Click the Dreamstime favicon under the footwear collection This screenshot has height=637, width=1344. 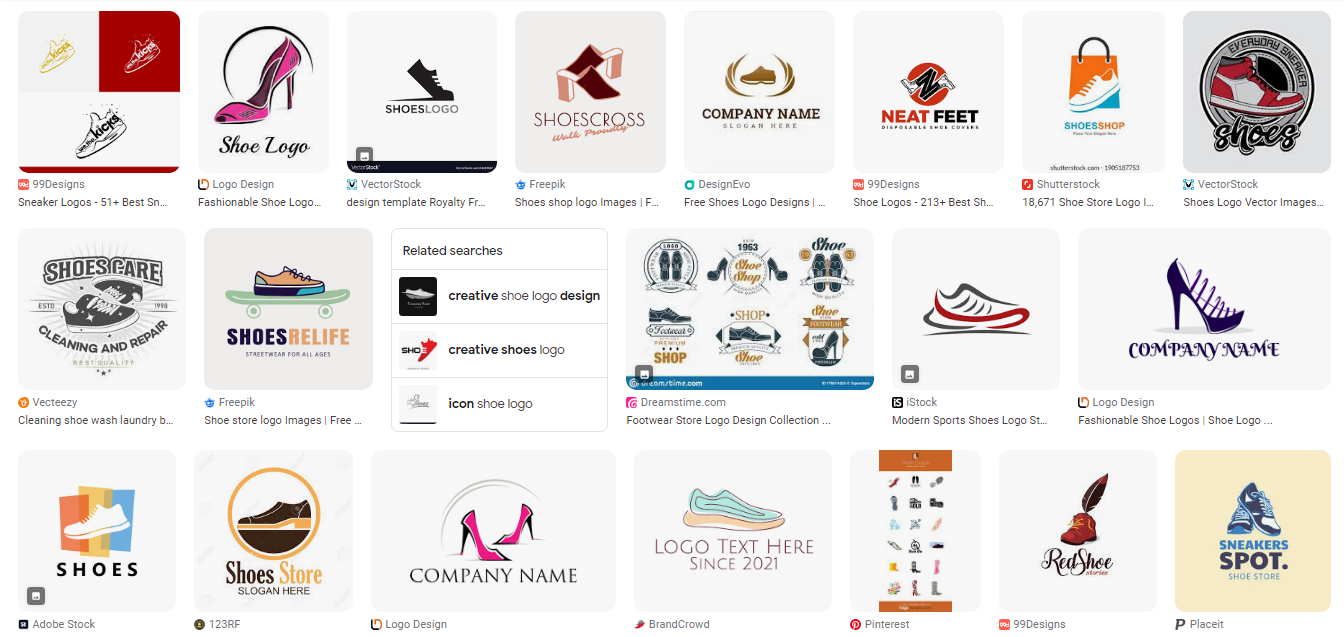pyautogui.click(x=631, y=403)
